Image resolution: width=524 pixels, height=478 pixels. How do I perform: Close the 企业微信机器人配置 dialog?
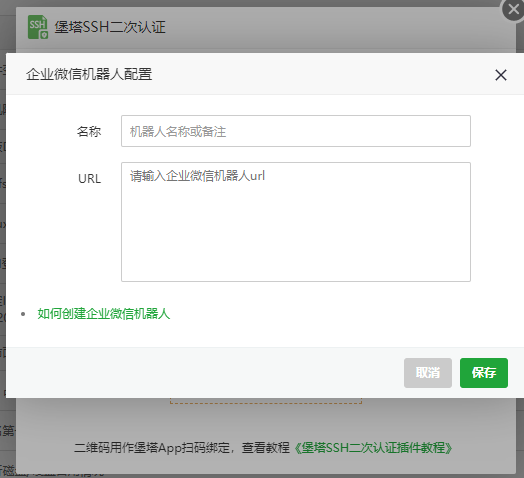click(501, 75)
